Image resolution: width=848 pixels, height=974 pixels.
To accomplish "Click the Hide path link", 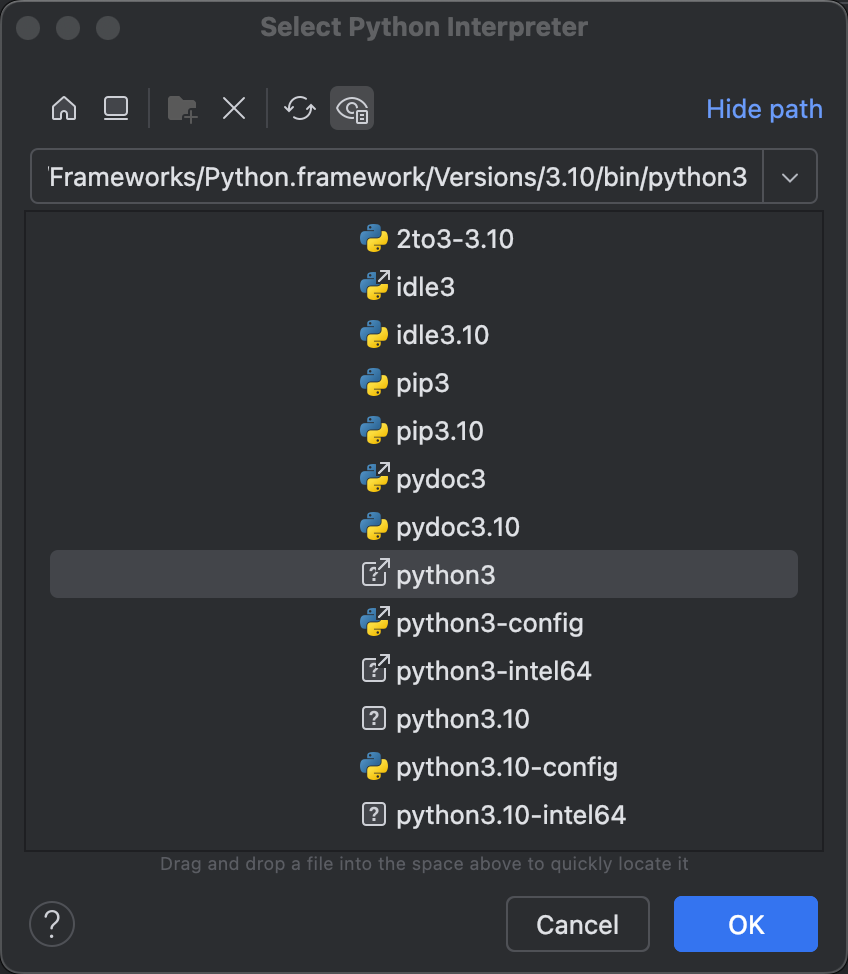I will [x=764, y=109].
